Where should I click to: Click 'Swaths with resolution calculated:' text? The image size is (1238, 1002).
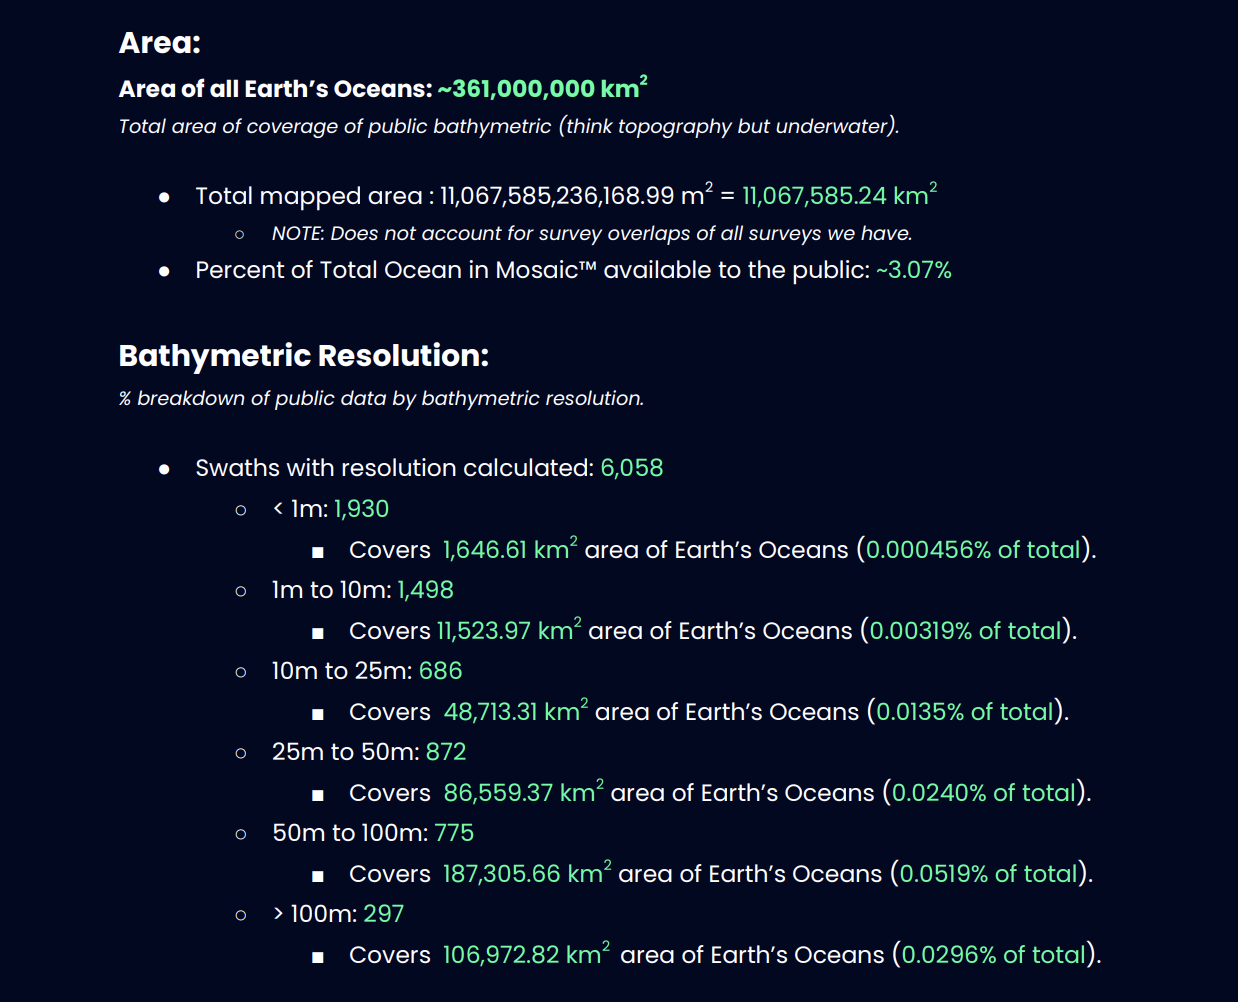395,468
